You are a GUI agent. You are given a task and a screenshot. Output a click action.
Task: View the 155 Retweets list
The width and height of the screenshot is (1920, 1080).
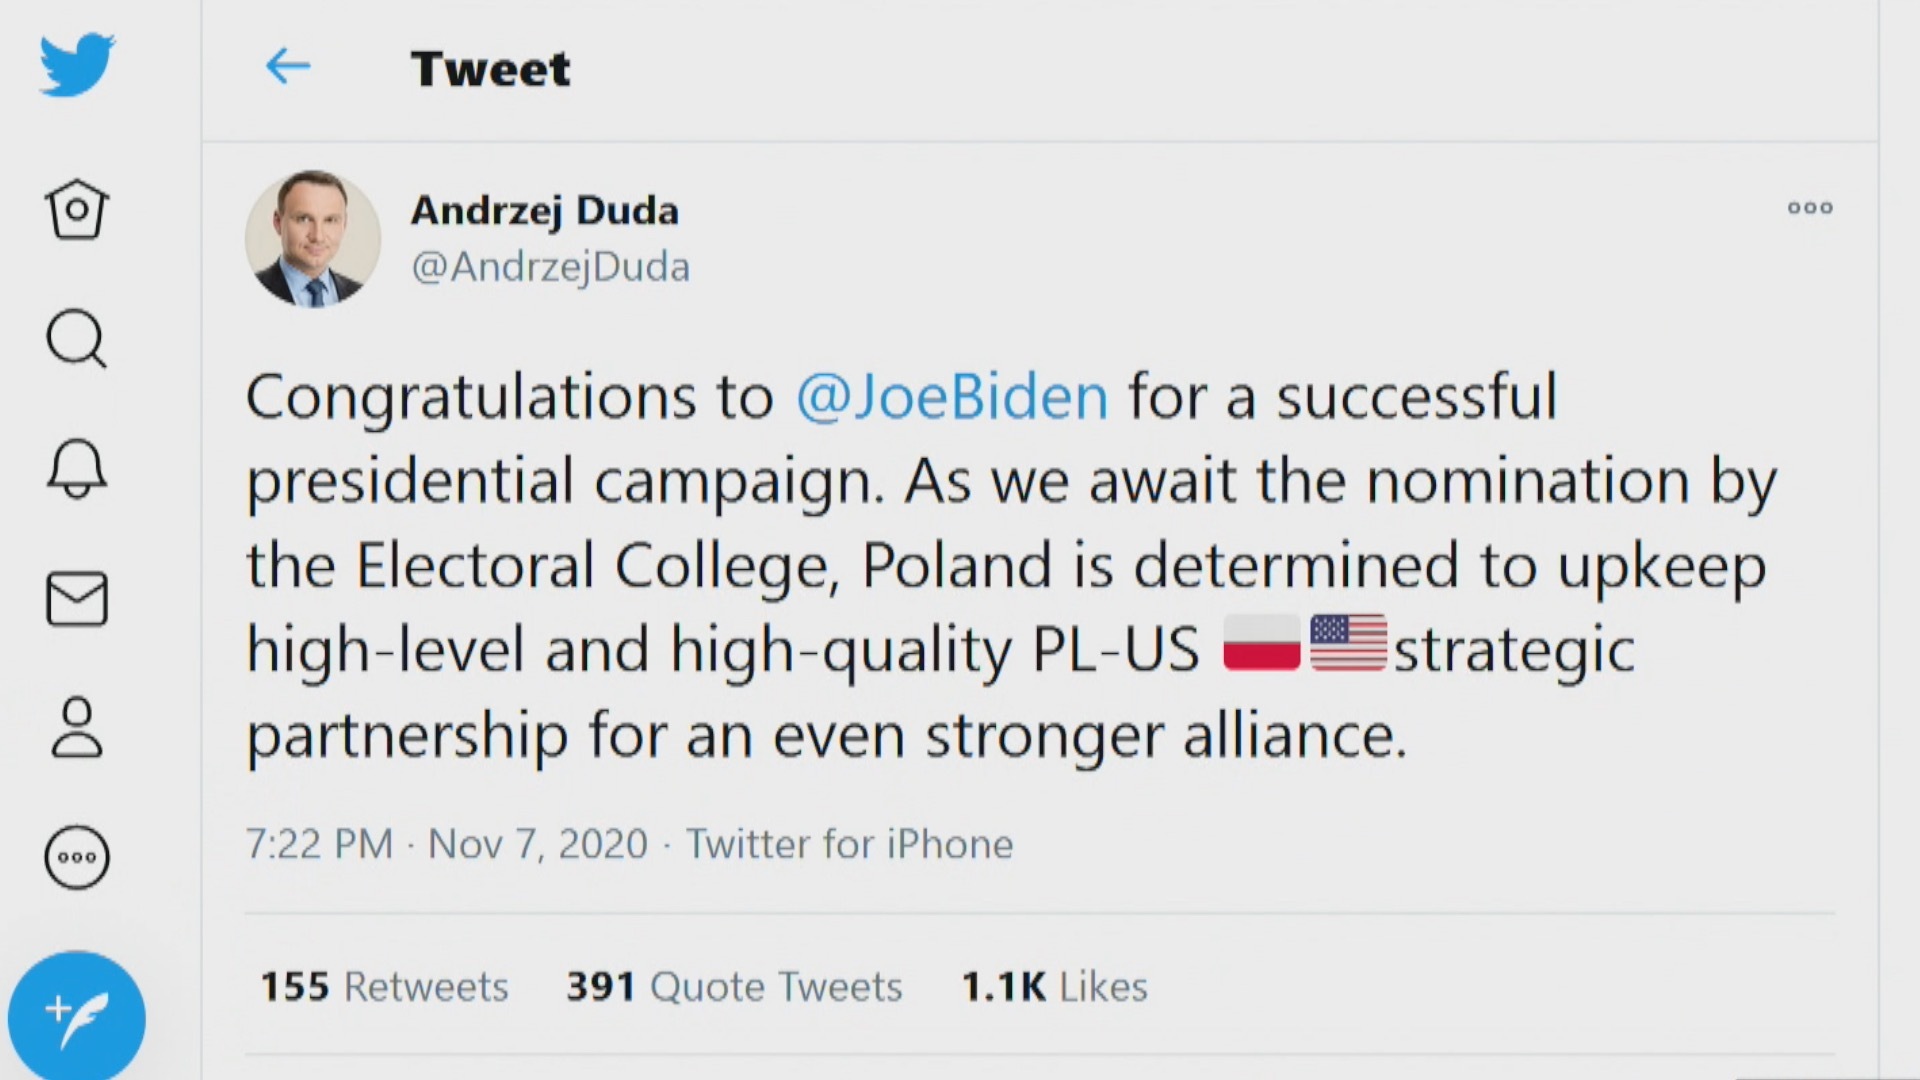coord(385,987)
